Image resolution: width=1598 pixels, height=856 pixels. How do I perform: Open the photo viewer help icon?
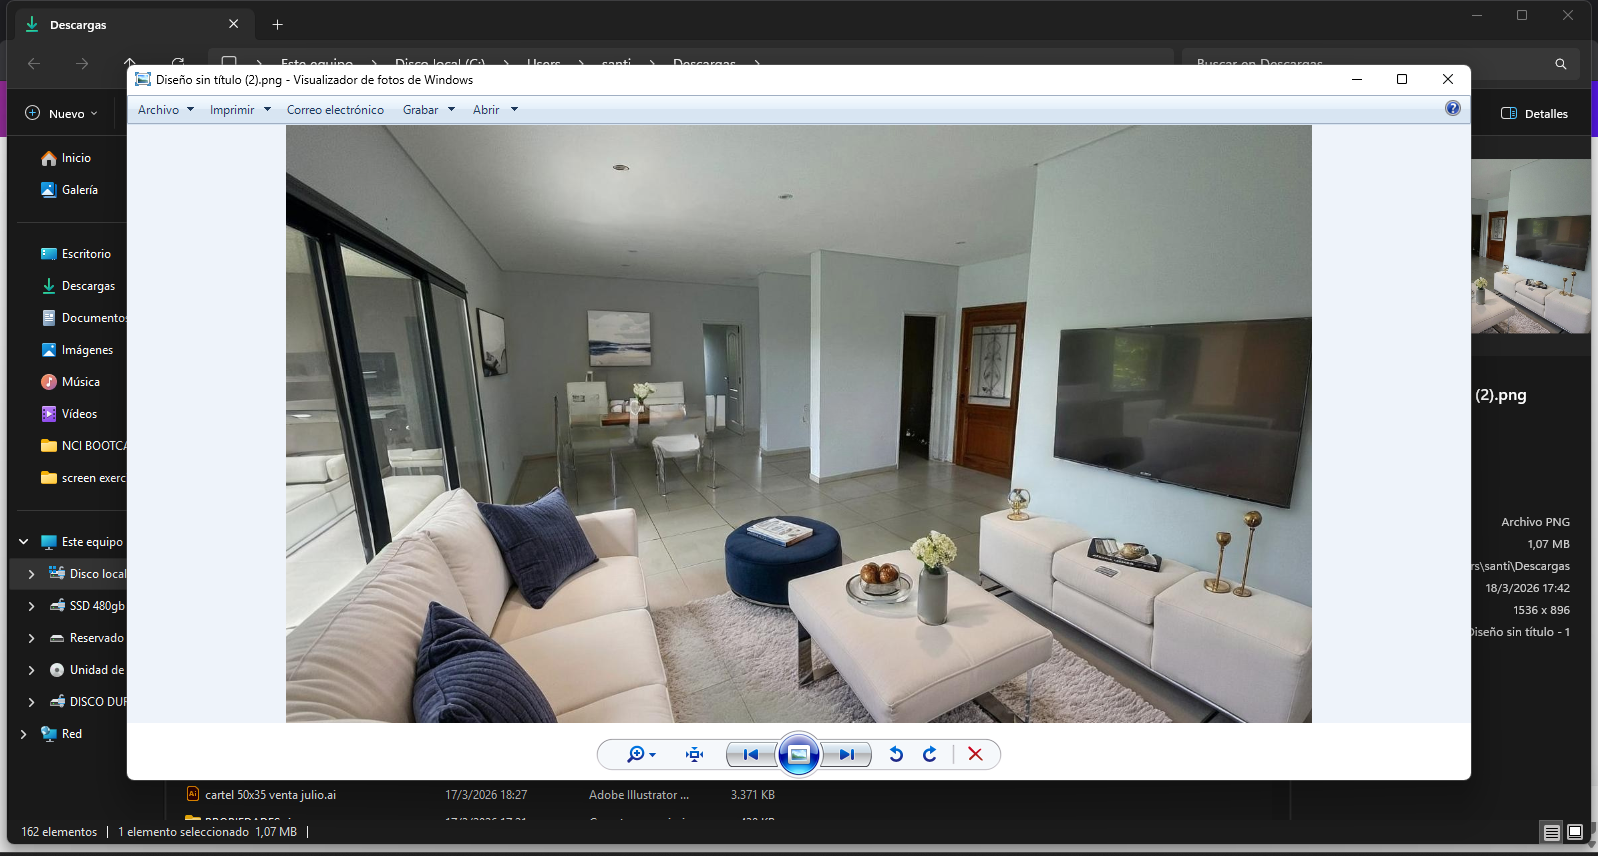tap(1453, 109)
